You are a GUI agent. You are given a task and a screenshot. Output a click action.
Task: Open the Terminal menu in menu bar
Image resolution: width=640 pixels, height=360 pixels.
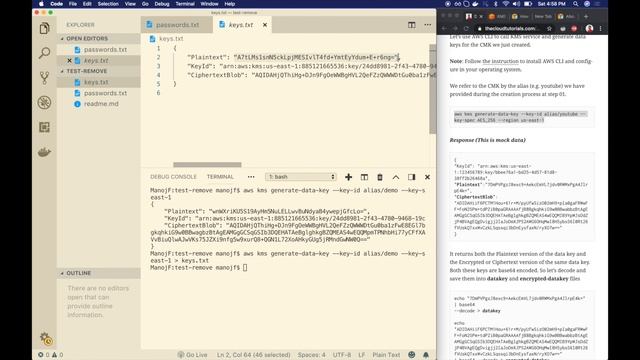click(185, 4)
